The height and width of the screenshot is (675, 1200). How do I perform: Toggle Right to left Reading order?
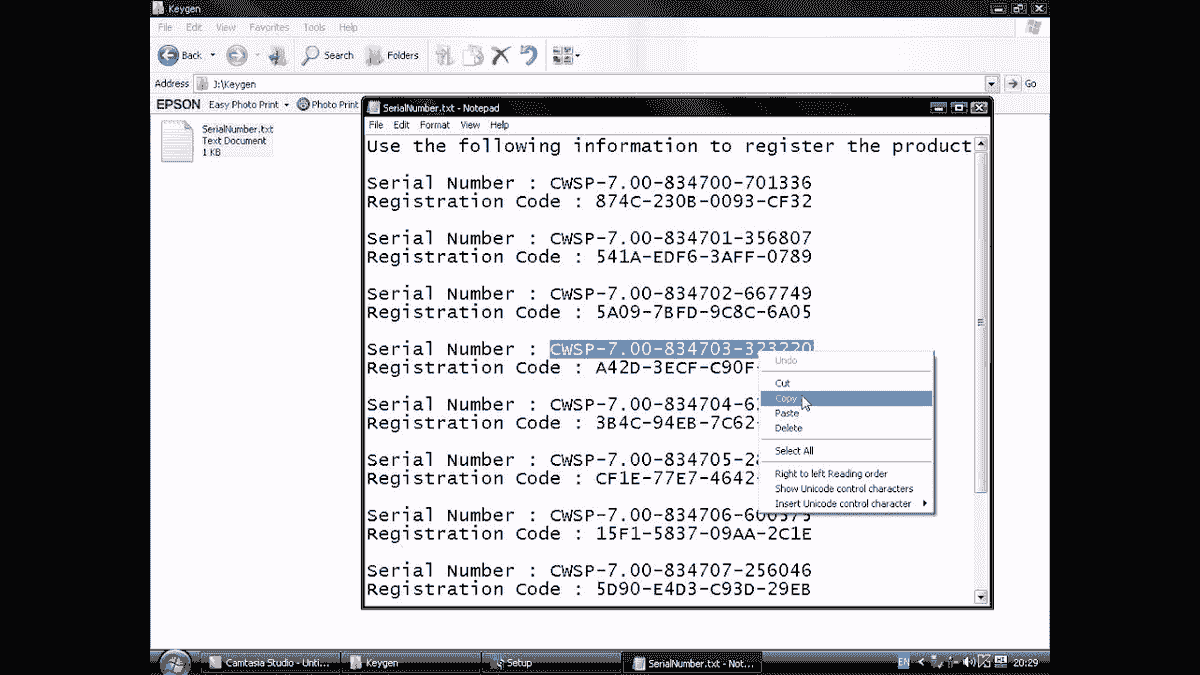[x=830, y=474]
